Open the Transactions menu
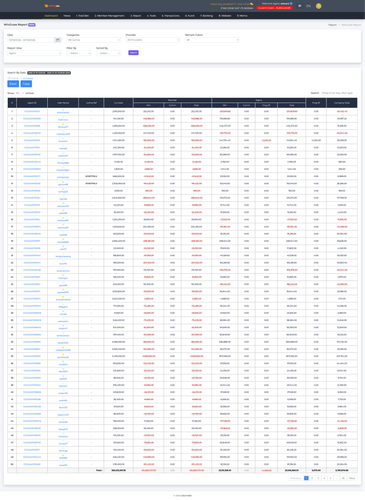The height and width of the screenshot is (500, 365). click(x=170, y=16)
